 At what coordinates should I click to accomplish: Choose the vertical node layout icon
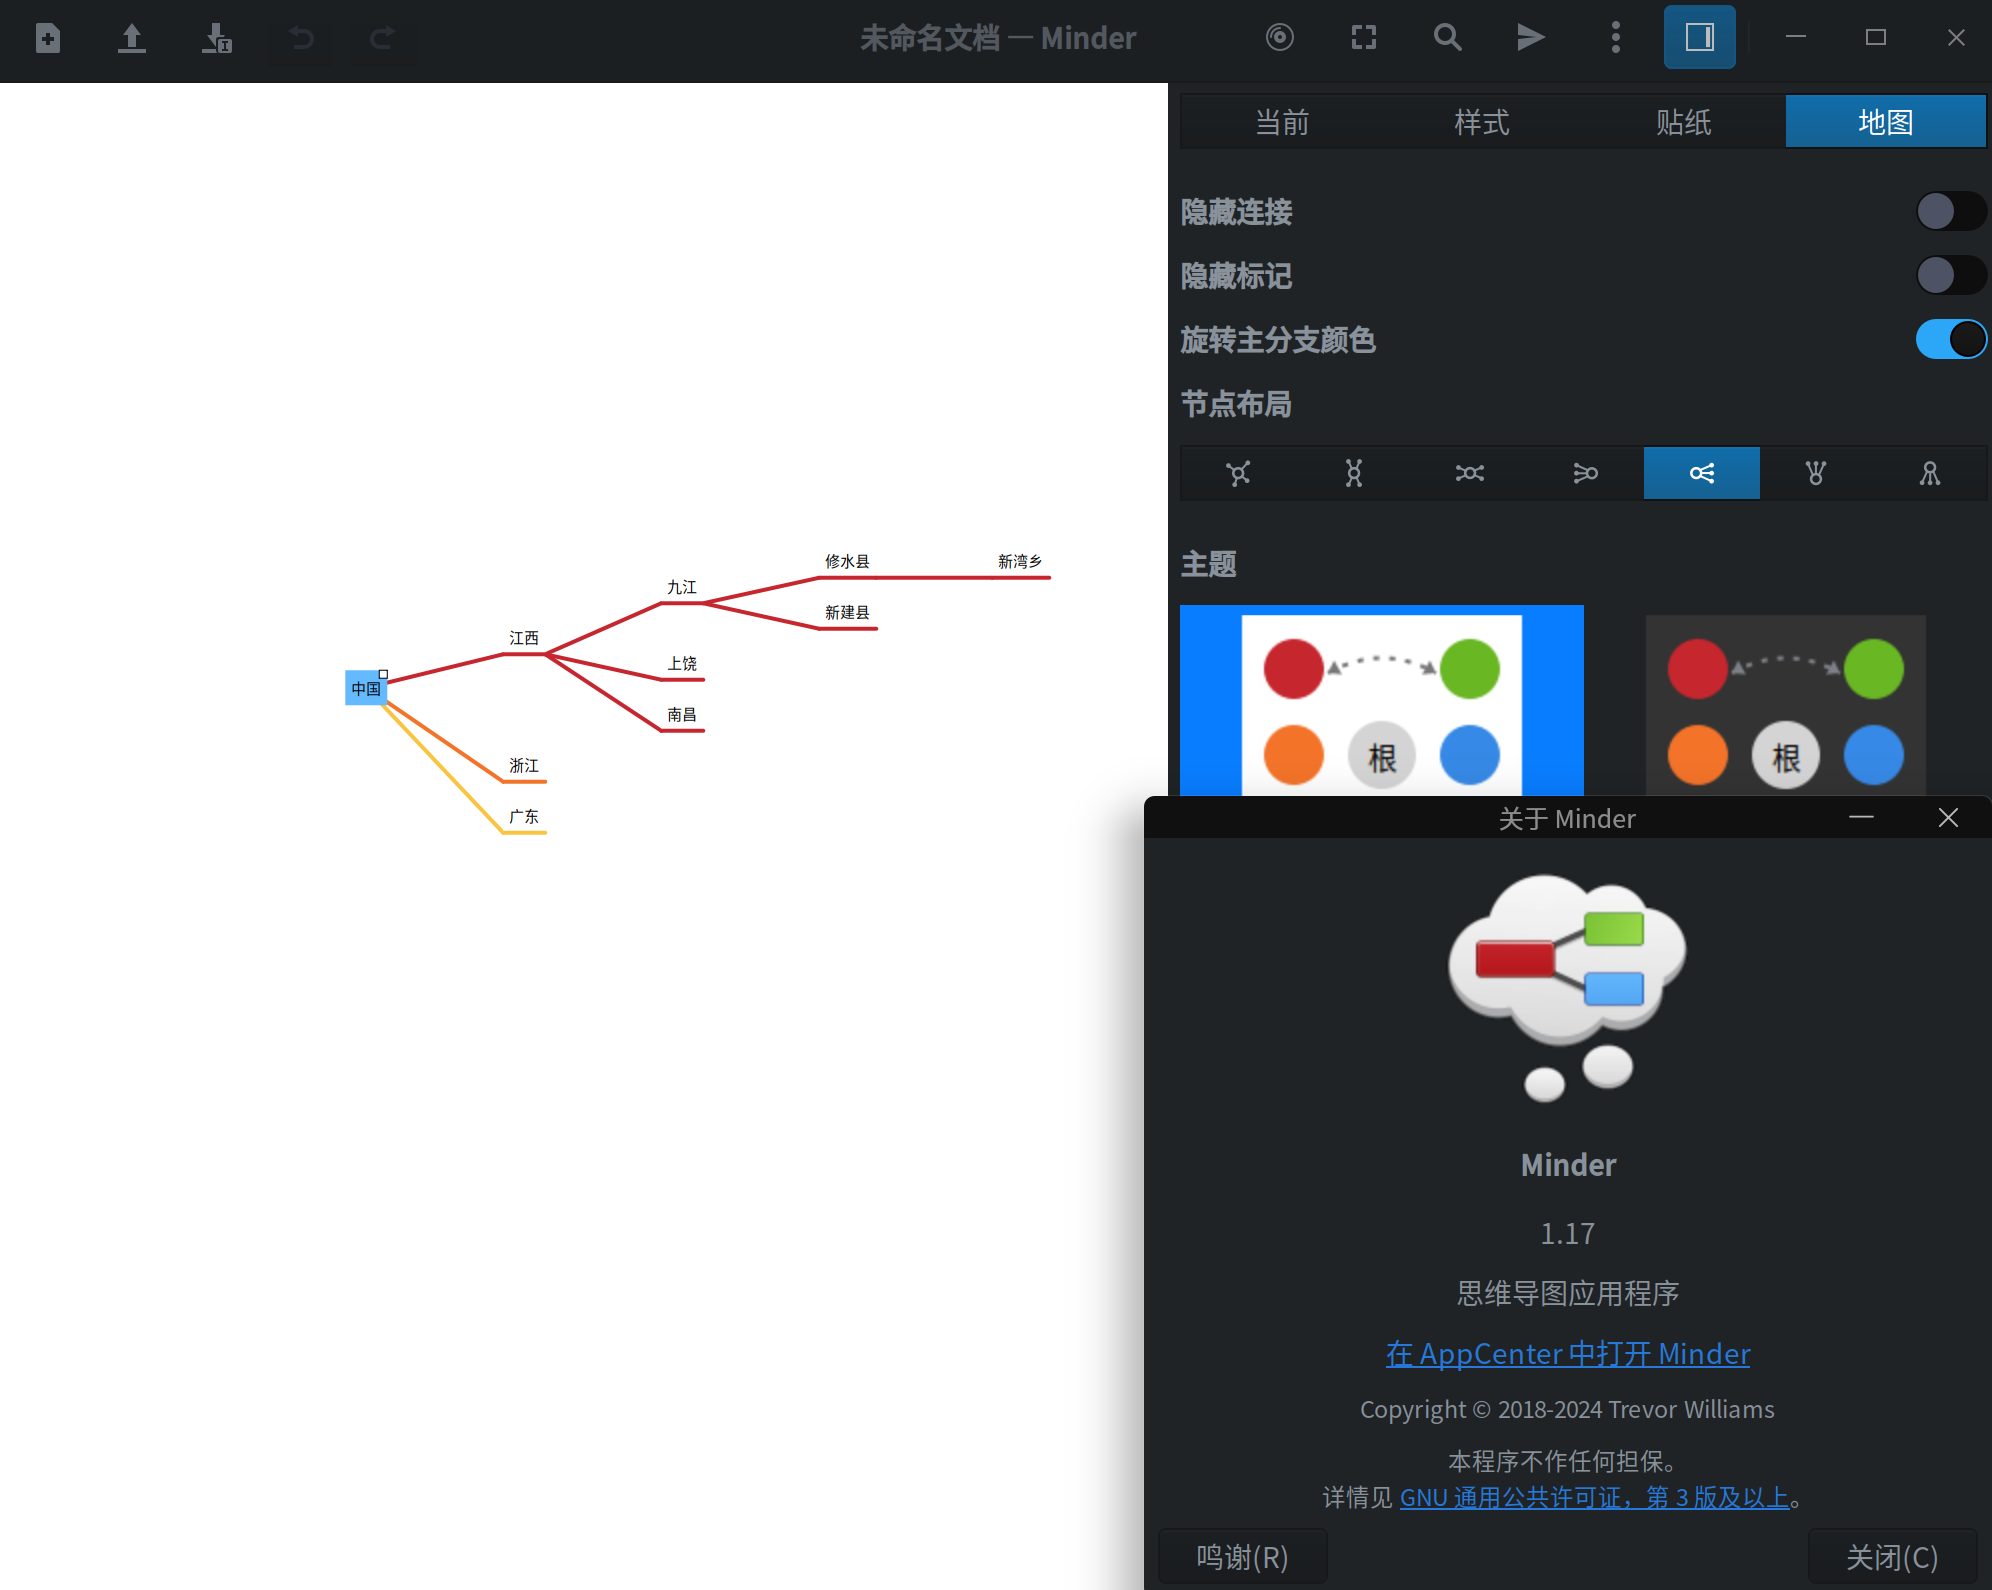point(1354,473)
